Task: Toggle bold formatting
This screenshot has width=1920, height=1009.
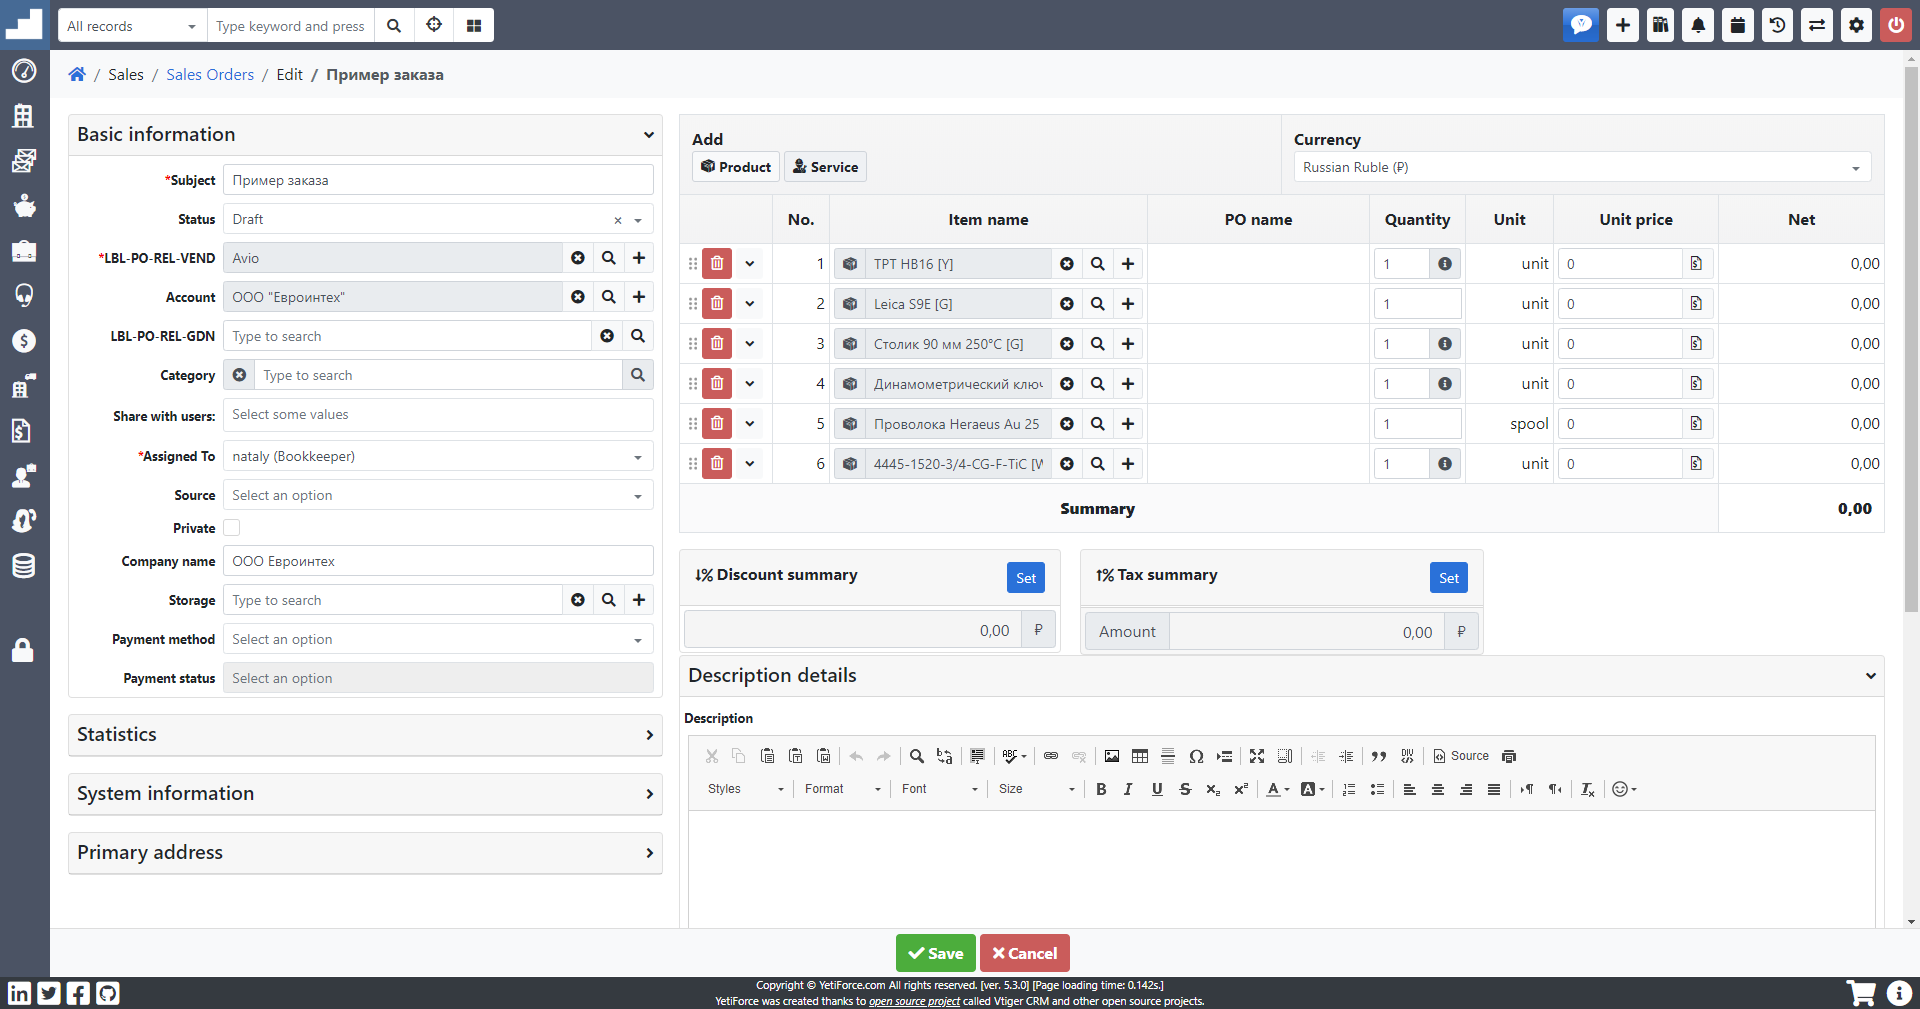Action: pyautogui.click(x=1101, y=789)
